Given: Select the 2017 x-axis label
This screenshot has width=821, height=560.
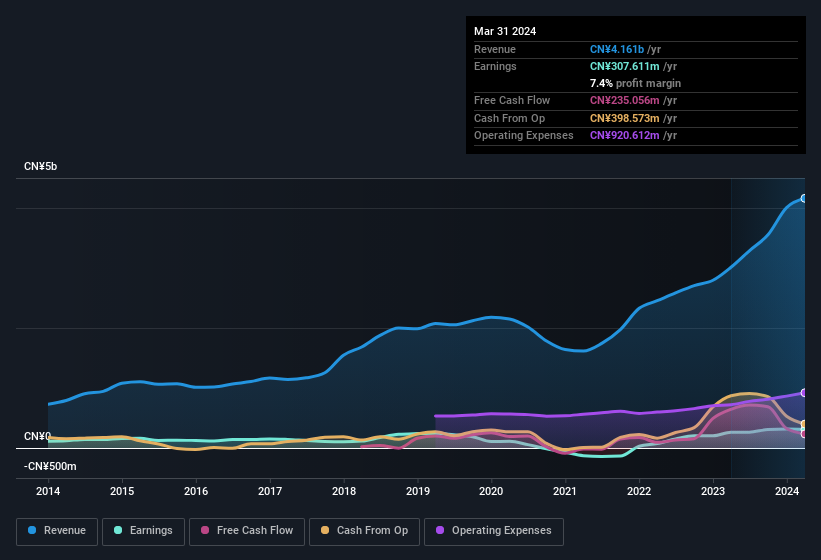Looking at the screenshot, I should pyautogui.click(x=270, y=491).
